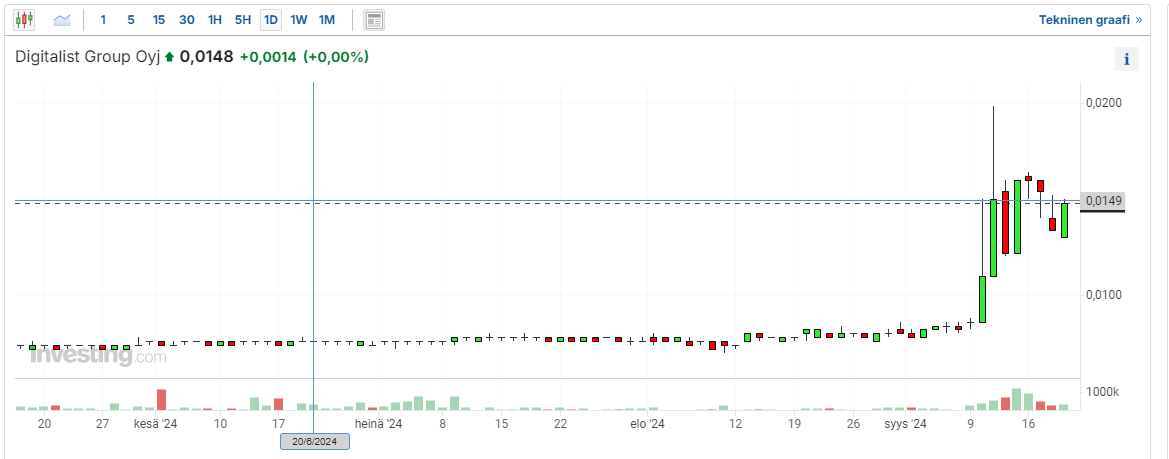Image resolution: width=1169 pixels, height=459 pixels.
Task: Choose the 15 minute interval
Action: [159, 20]
